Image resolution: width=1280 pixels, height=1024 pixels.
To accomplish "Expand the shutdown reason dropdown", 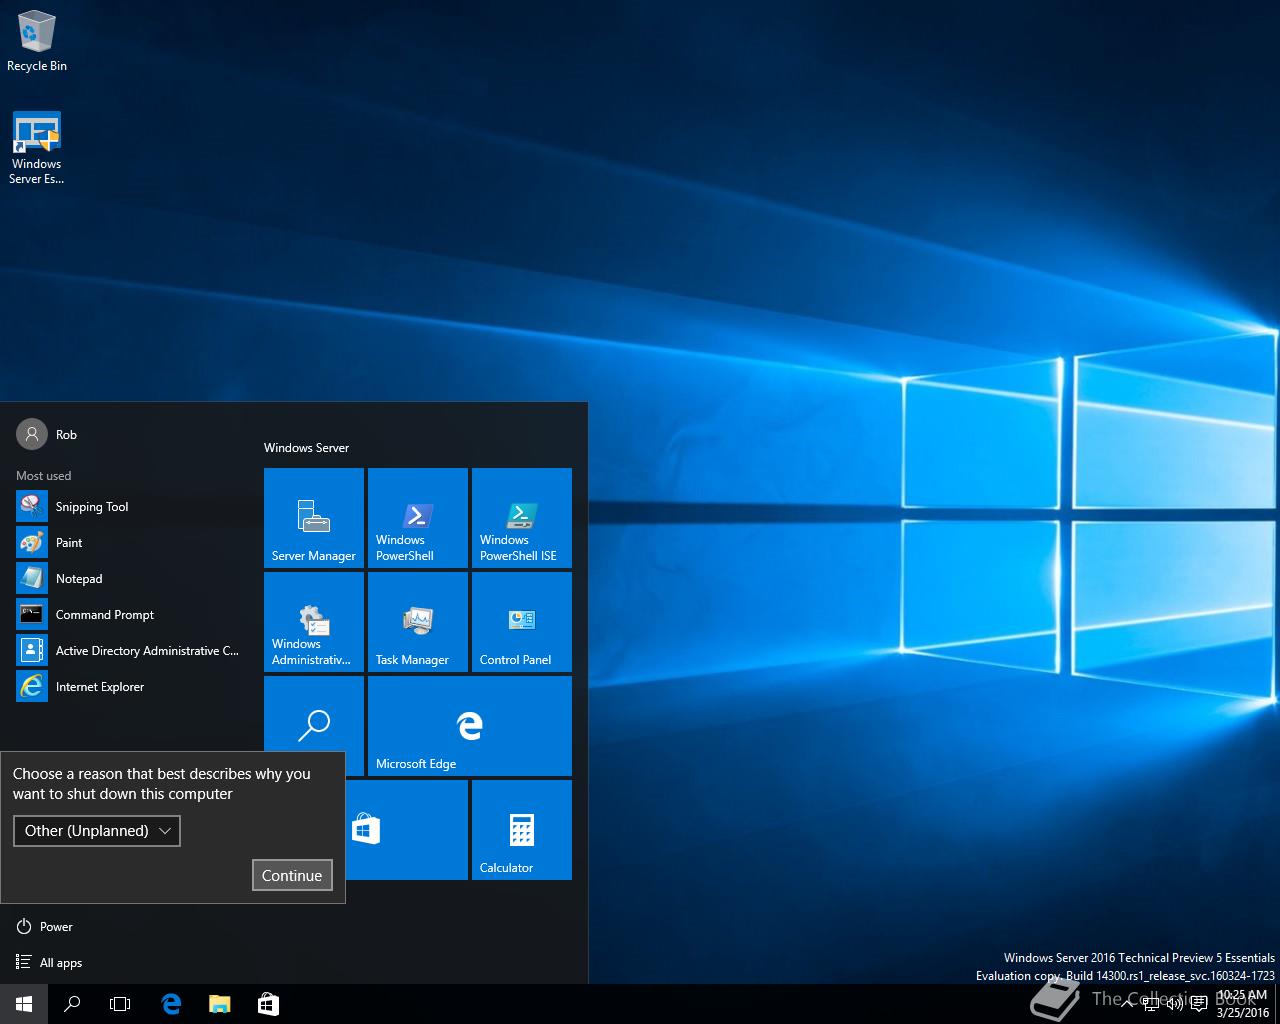I will click(97, 831).
